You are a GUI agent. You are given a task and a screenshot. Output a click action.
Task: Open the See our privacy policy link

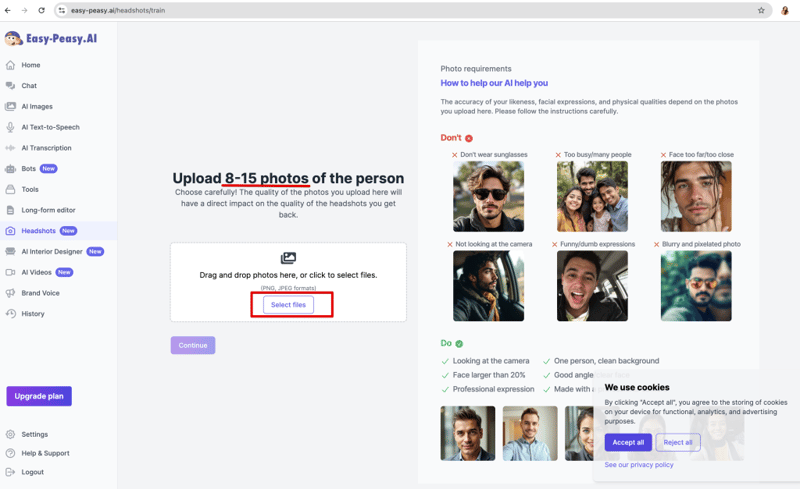pyautogui.click(x=639, y=465)
